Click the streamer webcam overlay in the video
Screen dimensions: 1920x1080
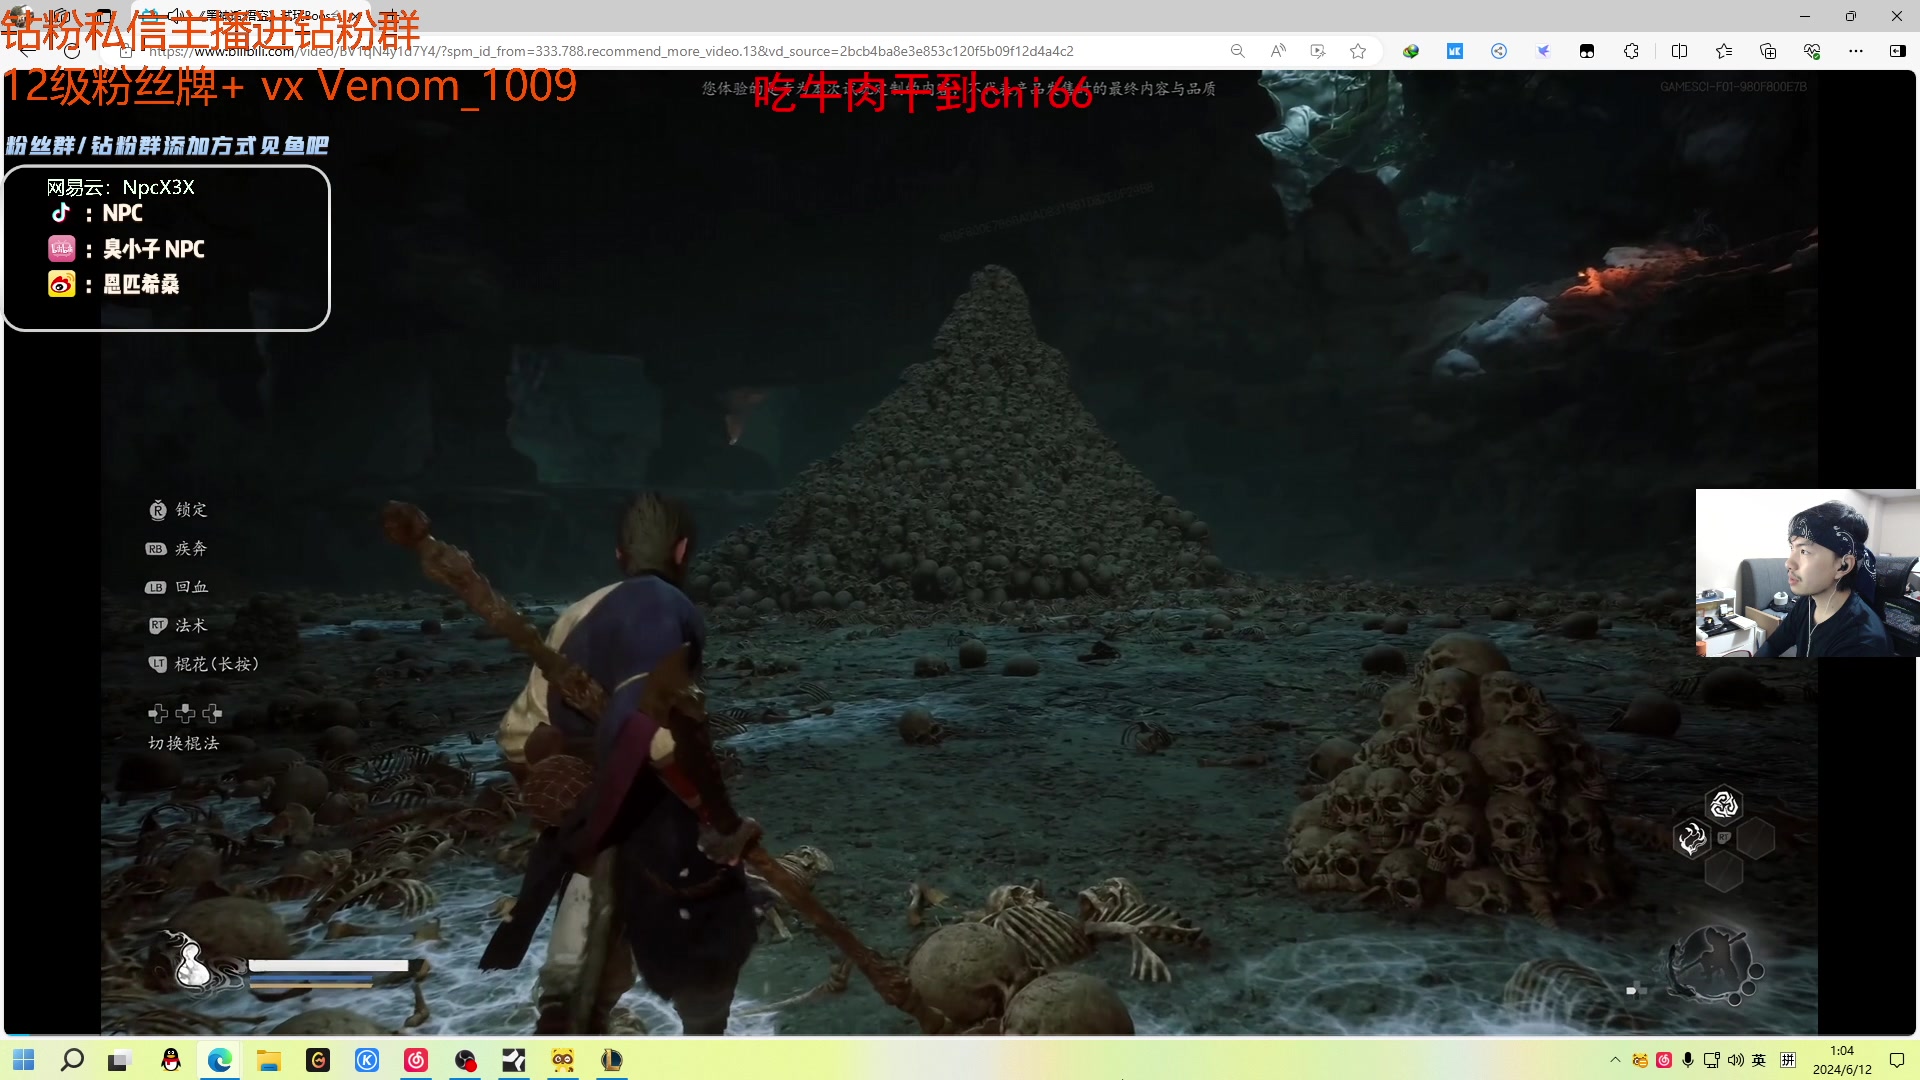click(x=1807, y=573)
